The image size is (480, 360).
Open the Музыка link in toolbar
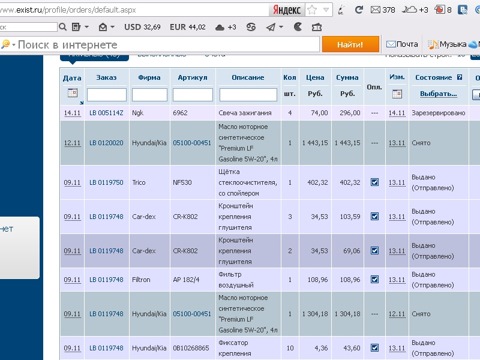tap(447, 44)
